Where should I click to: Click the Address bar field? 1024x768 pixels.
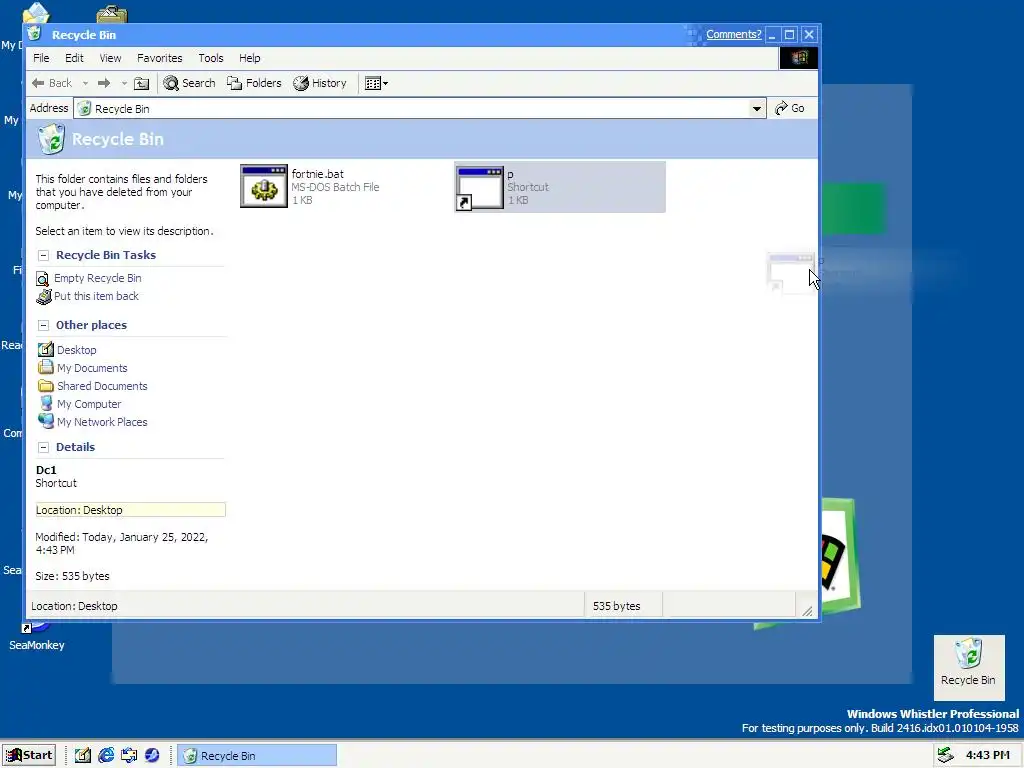pos(420,108)
